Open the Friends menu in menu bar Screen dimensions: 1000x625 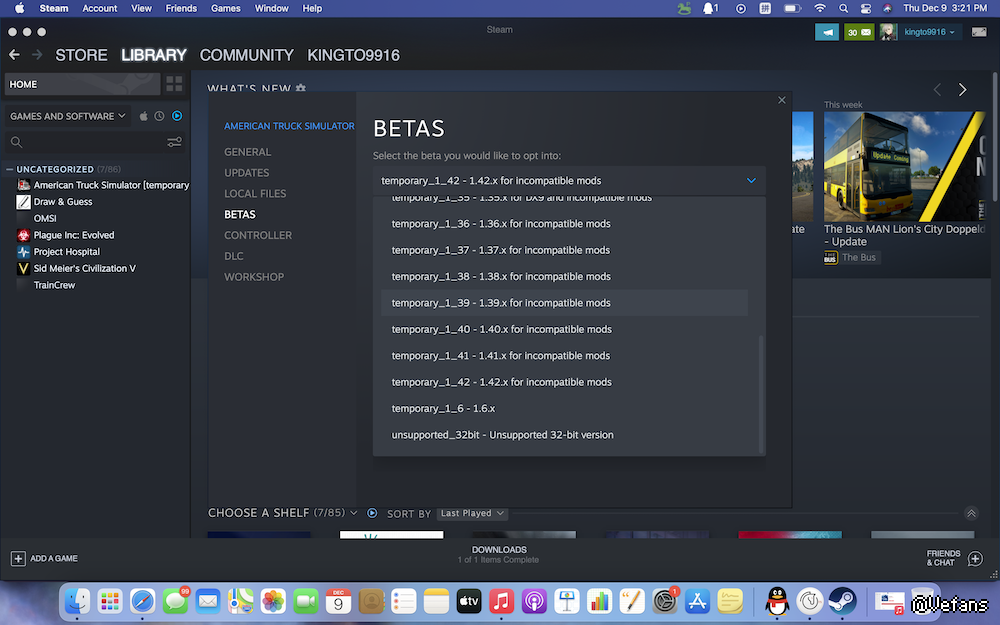tap(181, 8)
